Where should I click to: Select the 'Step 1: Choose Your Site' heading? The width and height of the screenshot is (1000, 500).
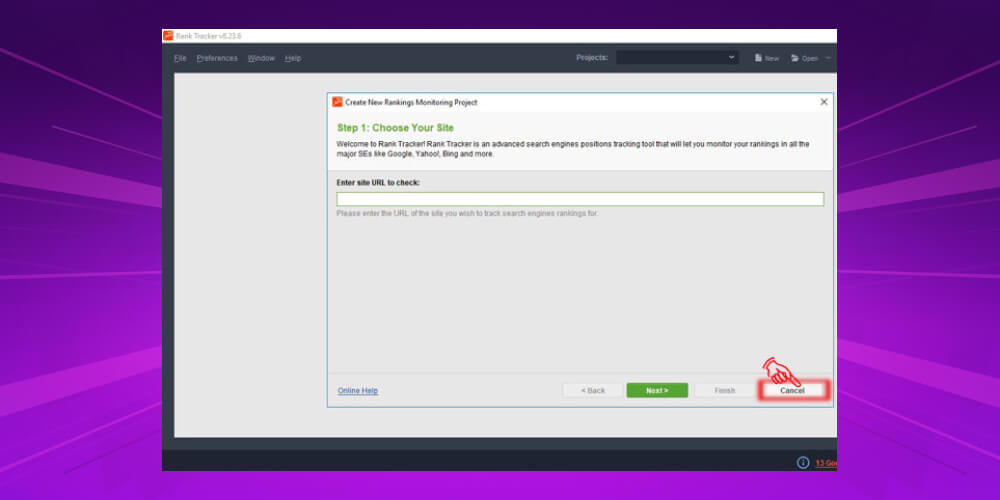pos(395,128)
